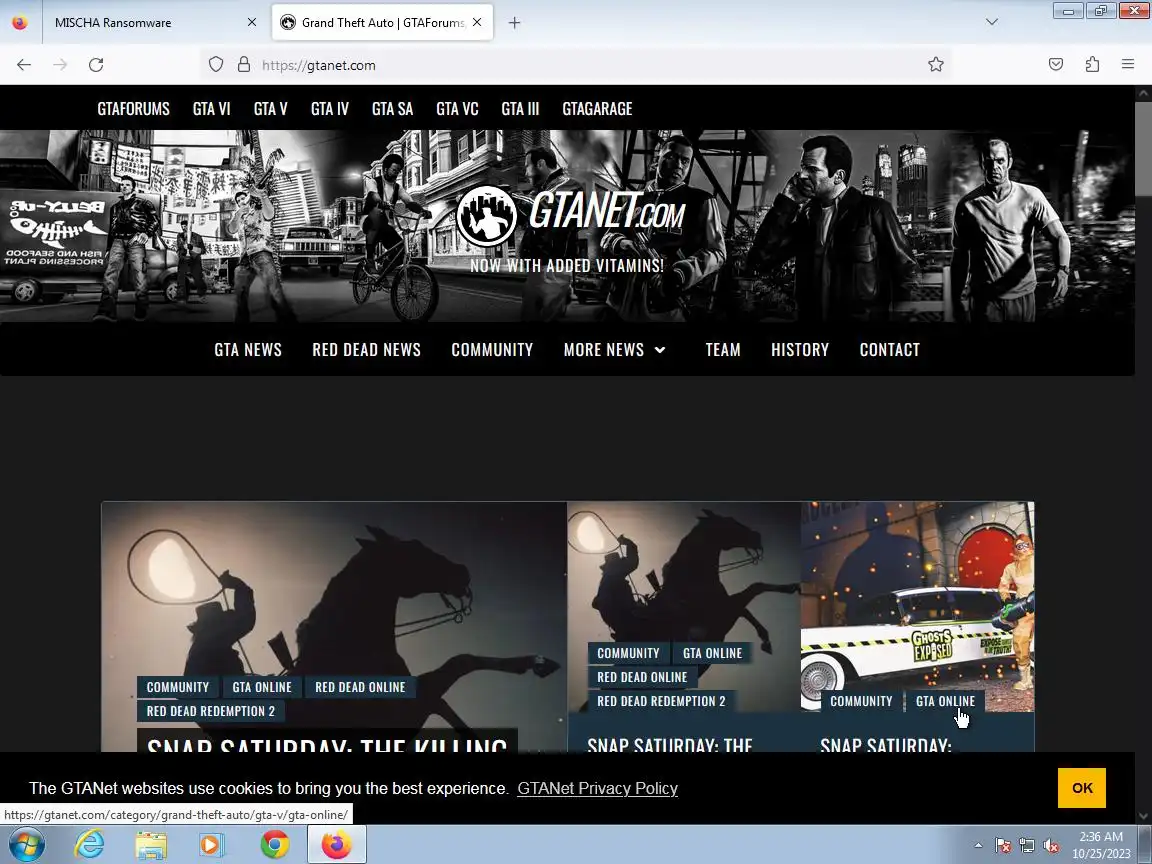
Task: Launch Google Chrome from the taskbar
Action: (275, 845)
